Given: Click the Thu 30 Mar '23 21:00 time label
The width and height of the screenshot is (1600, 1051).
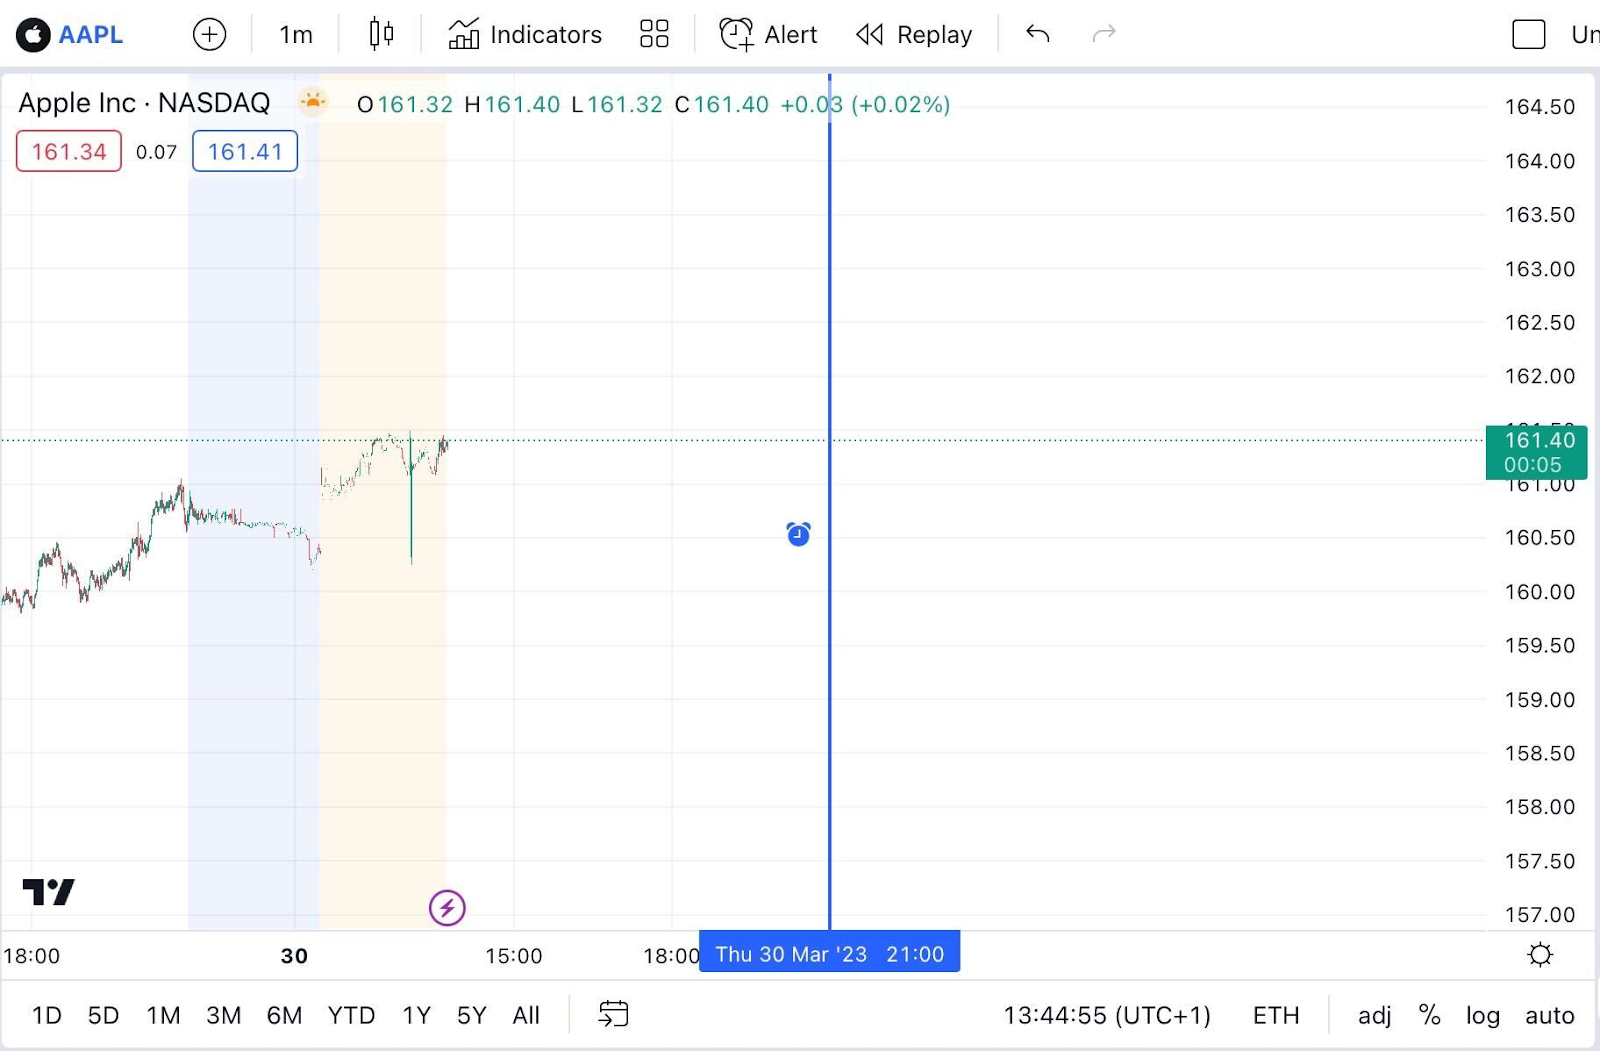Looking at the screenshot, I should click(x=829, y=954).
